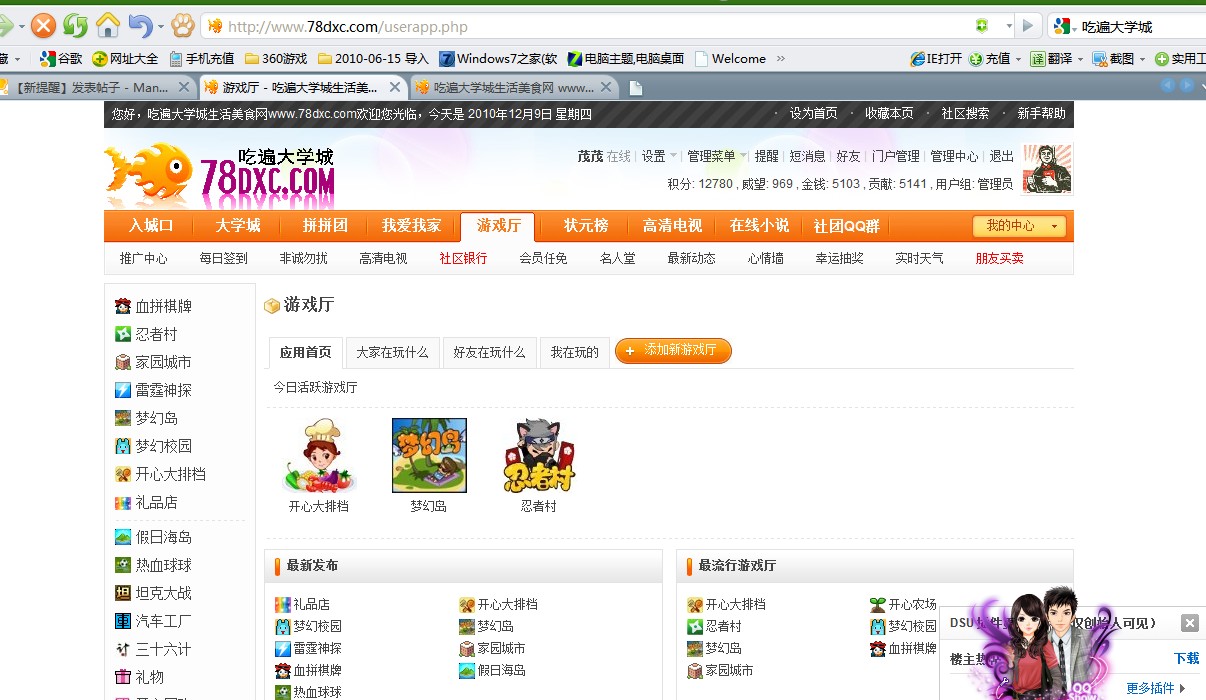Switch to the 大家在玩什么 tab
1206x700 pixels.
pyautogui.click(x=392, y=352)
